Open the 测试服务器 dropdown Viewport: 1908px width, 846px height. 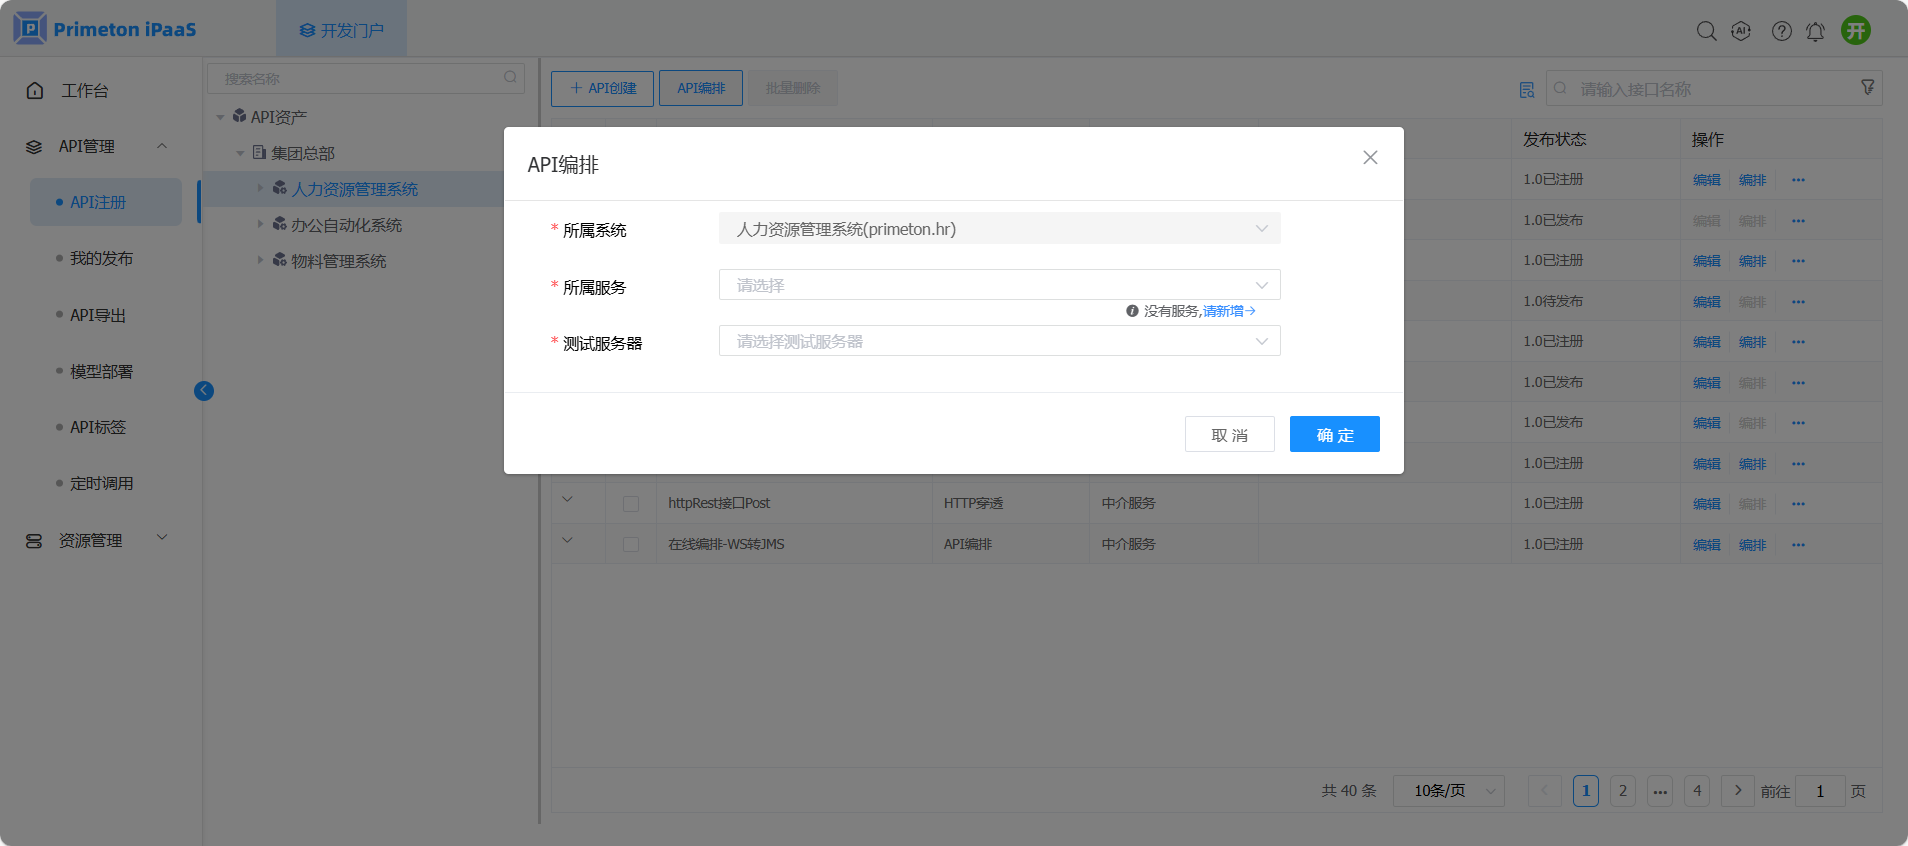999,341
